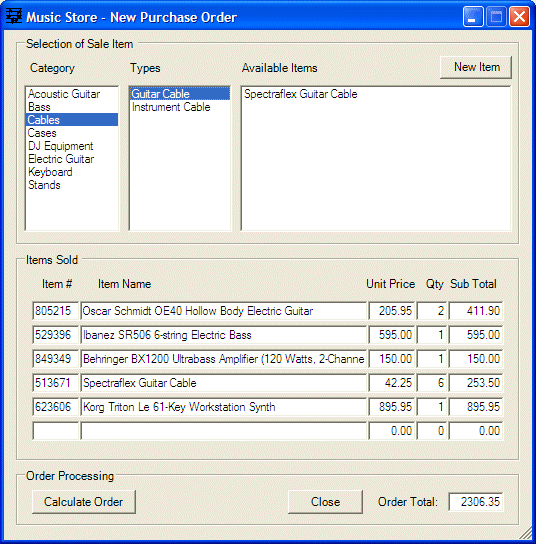This screenshot has width=536, height=544.
Task: Click item number field 623606
Action: (x=56, y=407)
